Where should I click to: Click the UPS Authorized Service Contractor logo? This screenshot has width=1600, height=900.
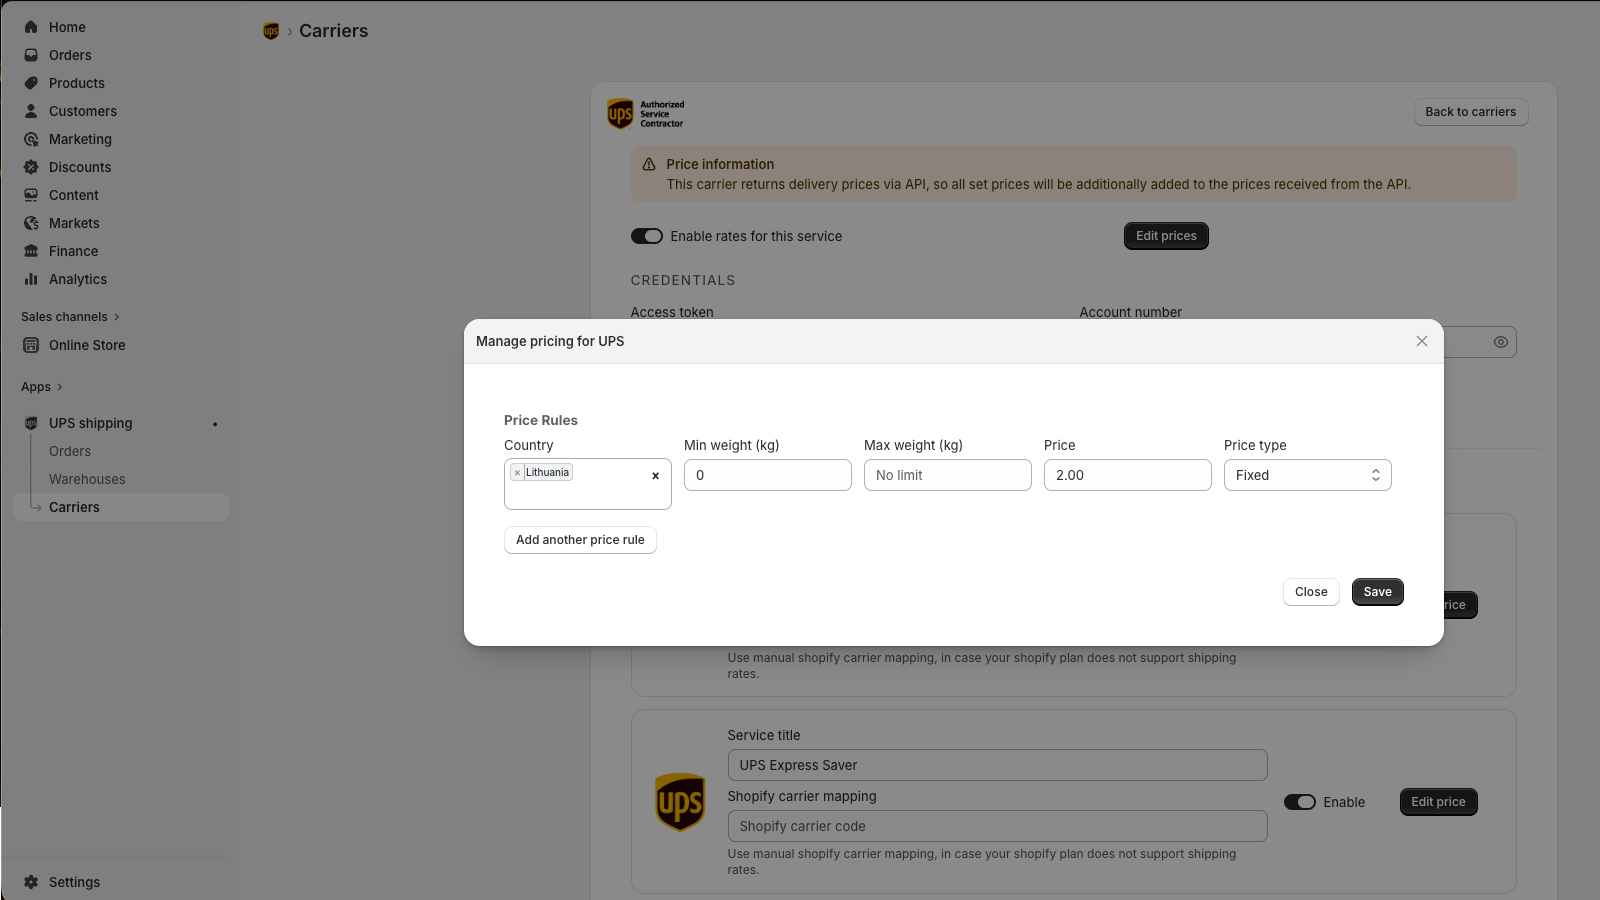646,114
